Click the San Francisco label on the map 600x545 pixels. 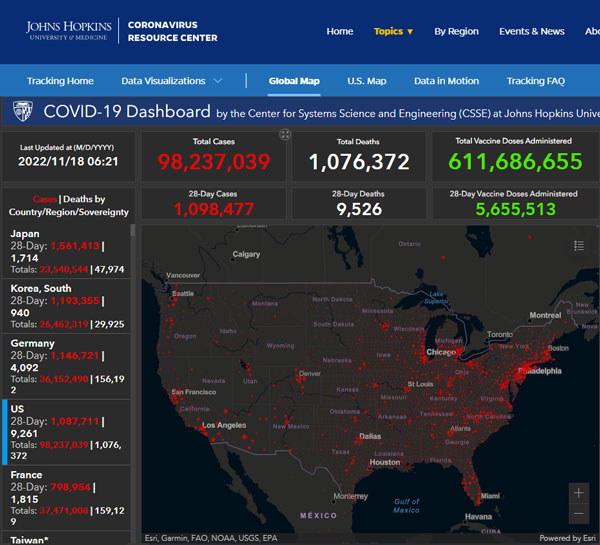click(x=194, y=392)
